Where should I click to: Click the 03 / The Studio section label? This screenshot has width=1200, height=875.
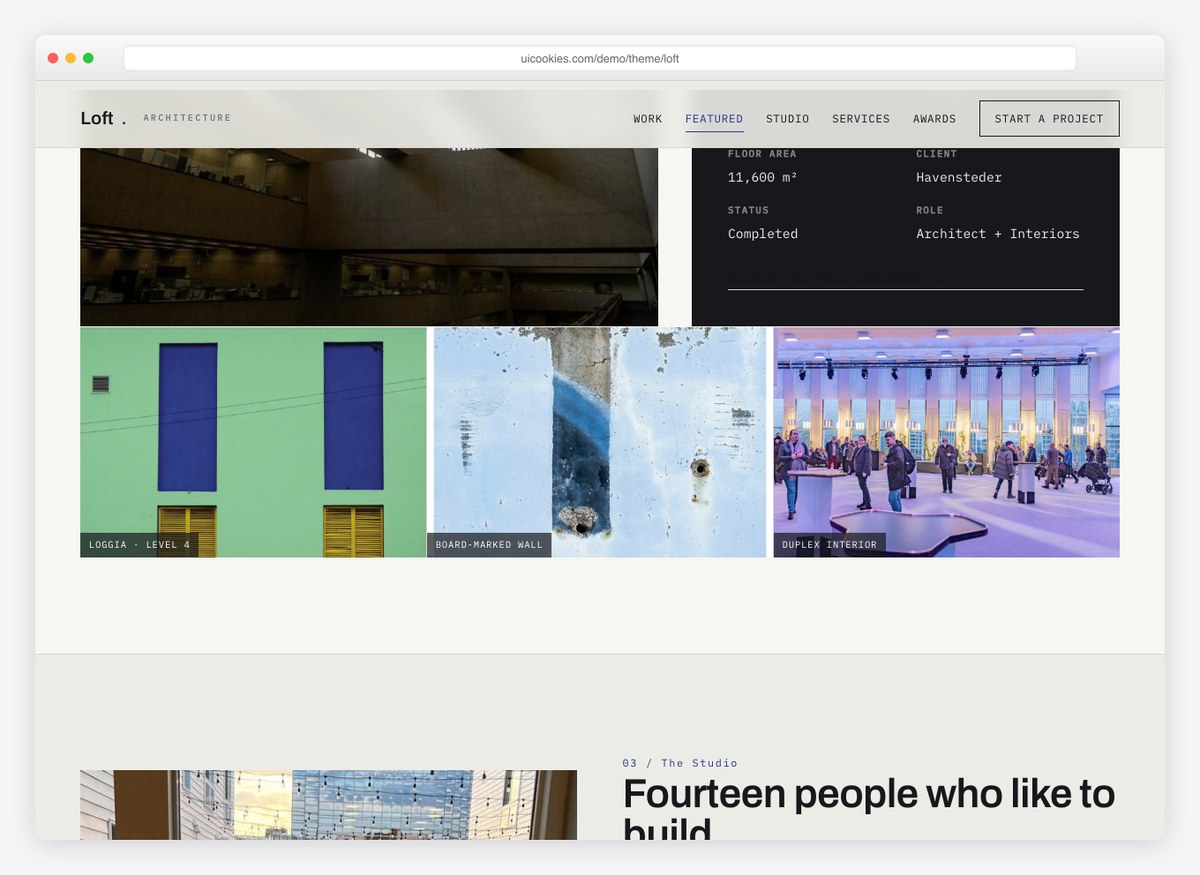(680, 763)
